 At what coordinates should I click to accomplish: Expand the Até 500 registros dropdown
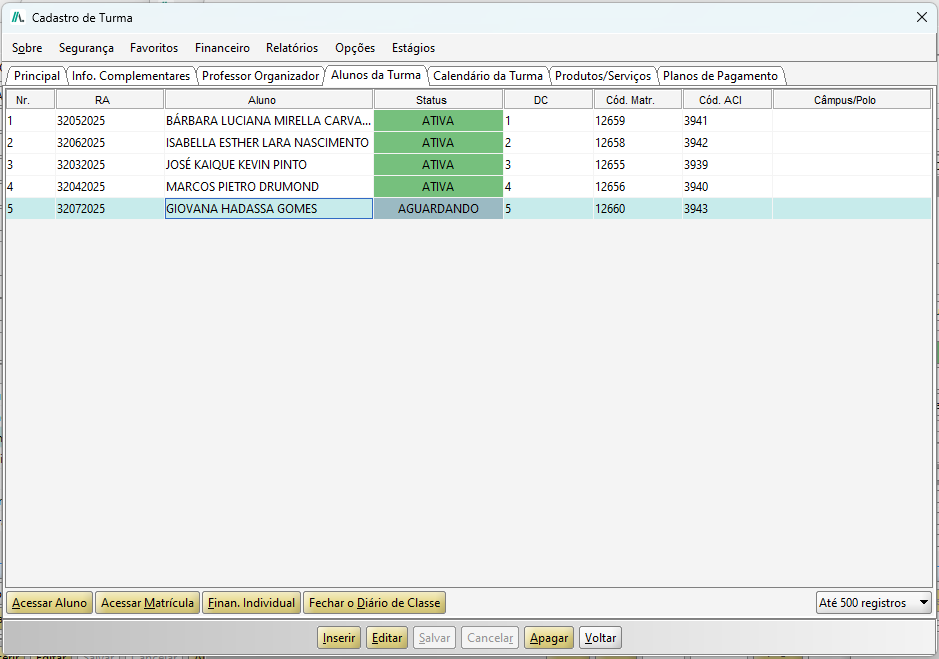(874, 603)
